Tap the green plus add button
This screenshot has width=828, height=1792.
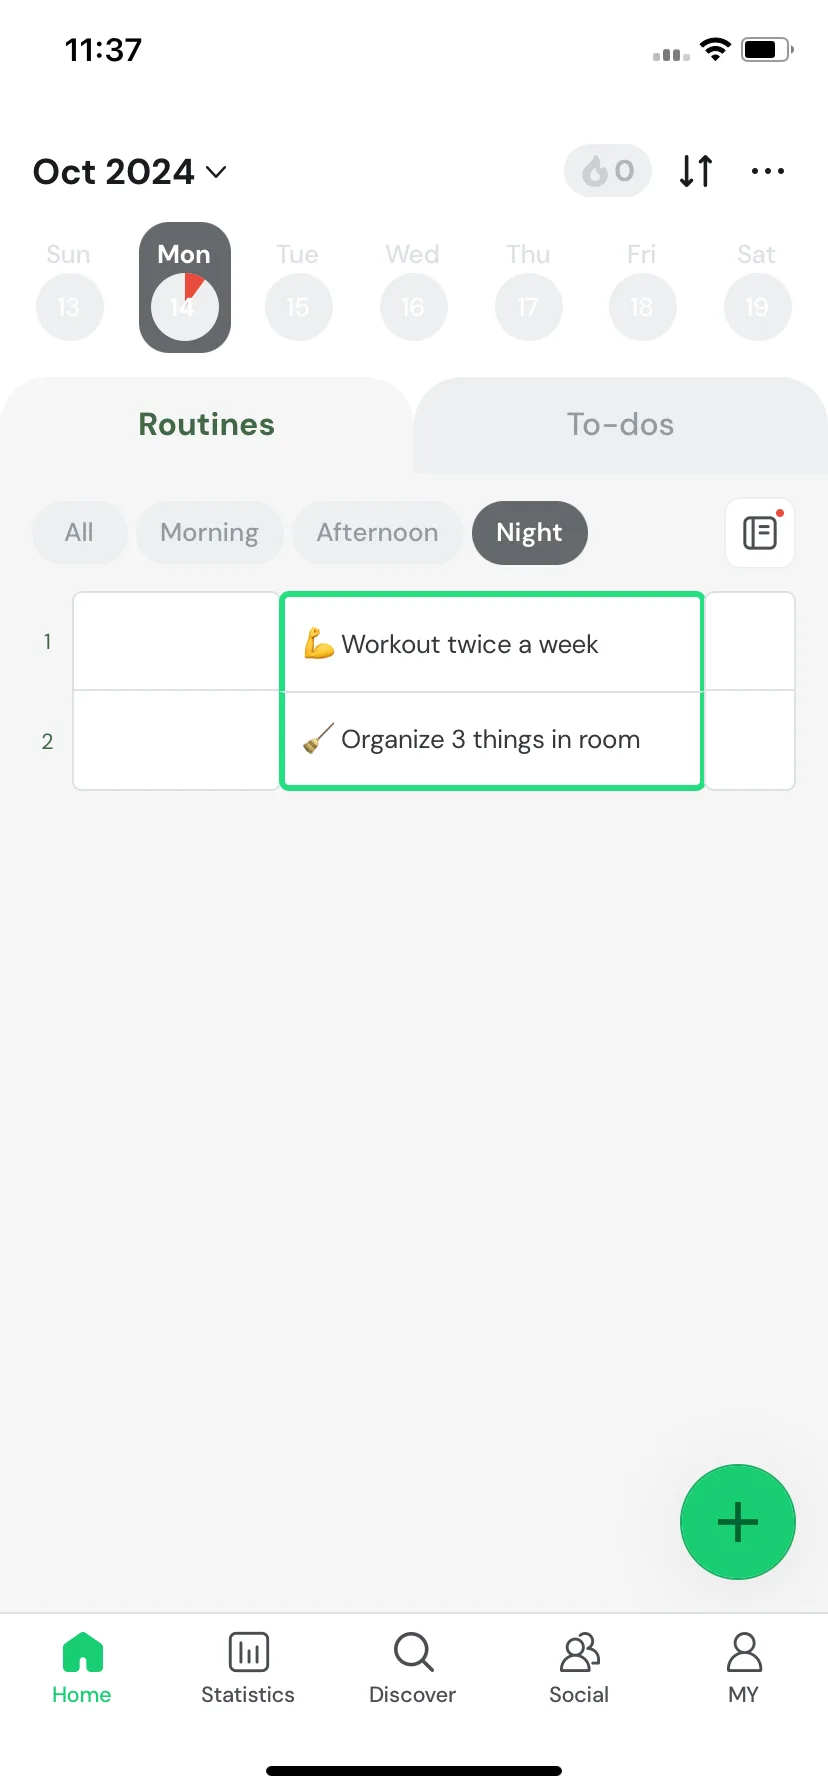point(738,1522)
